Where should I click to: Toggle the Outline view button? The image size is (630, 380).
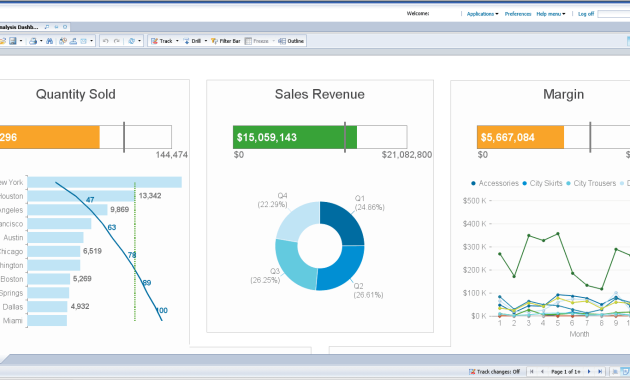click(291, 41)
